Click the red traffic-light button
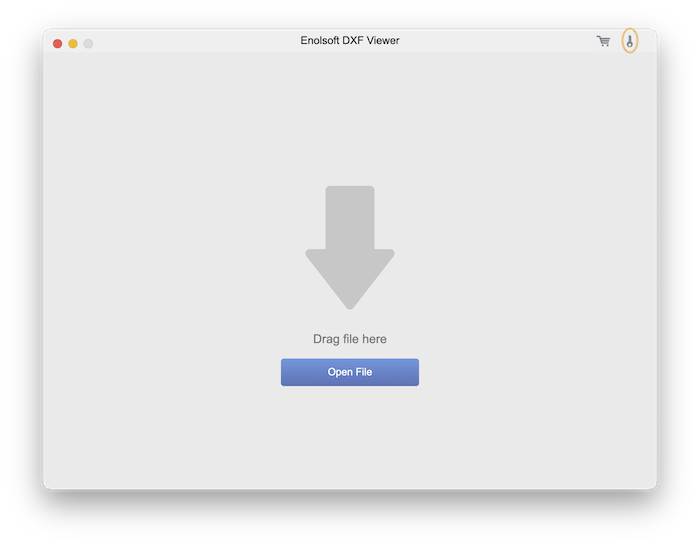Viewport: 700px width, 546px height. (58, 43)
